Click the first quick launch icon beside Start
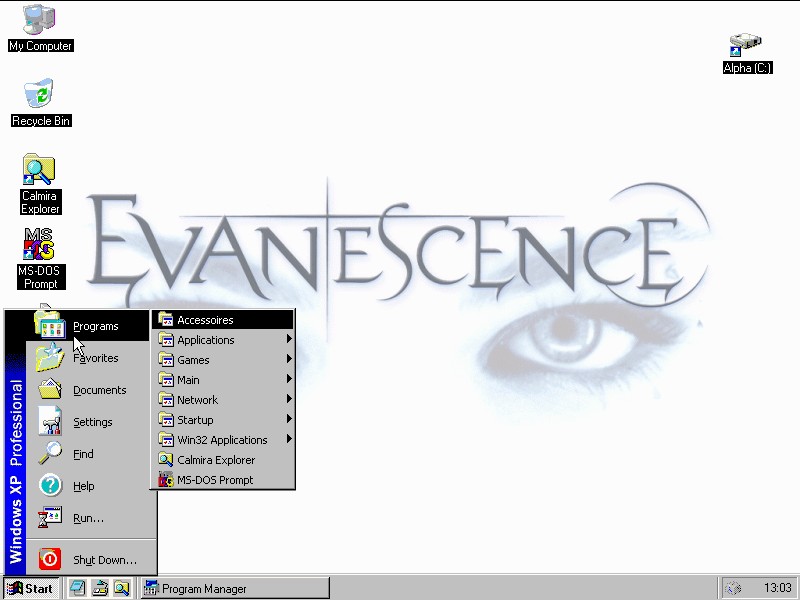The height and width of the screenshot is (600, 800). [x=78, y=588]
